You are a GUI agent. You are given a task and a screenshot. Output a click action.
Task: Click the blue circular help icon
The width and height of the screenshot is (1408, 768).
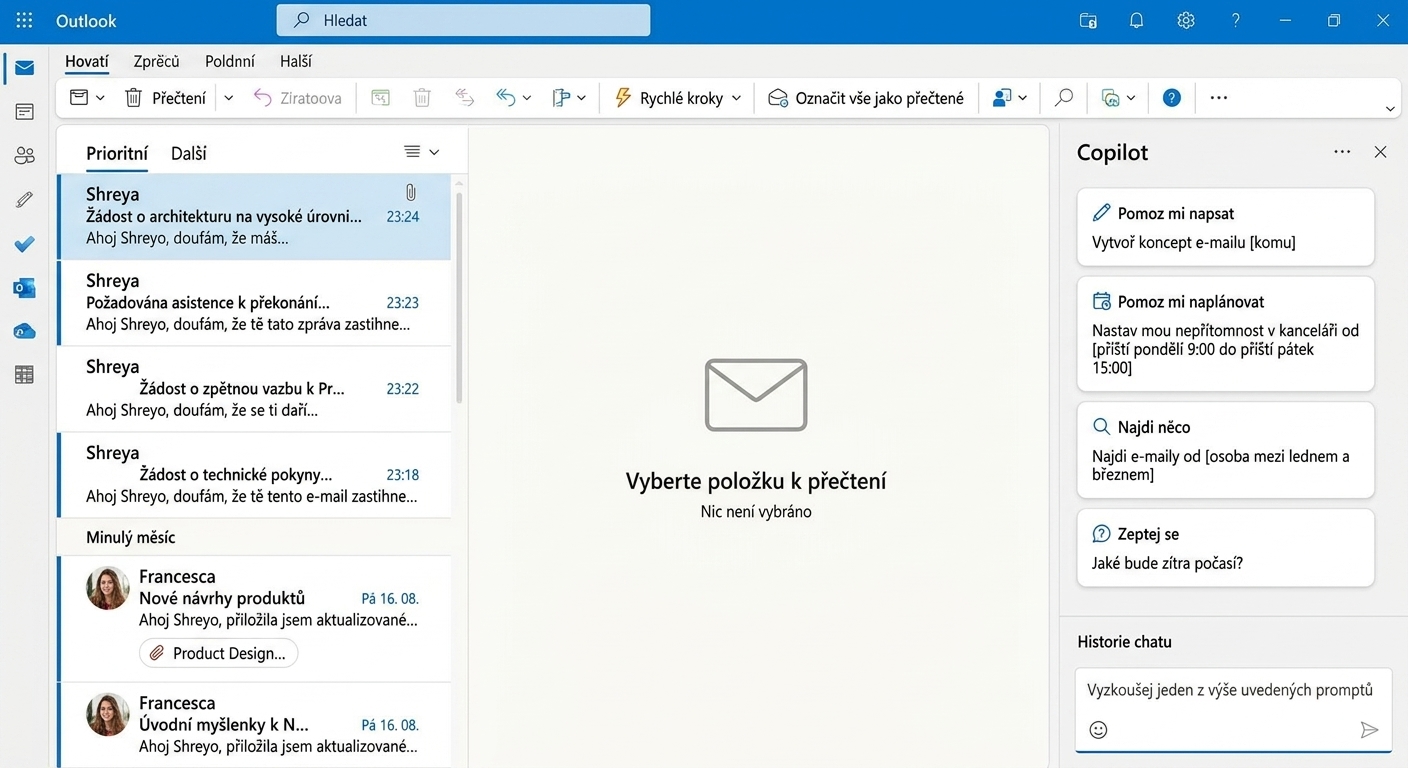tap(1172, 97)
